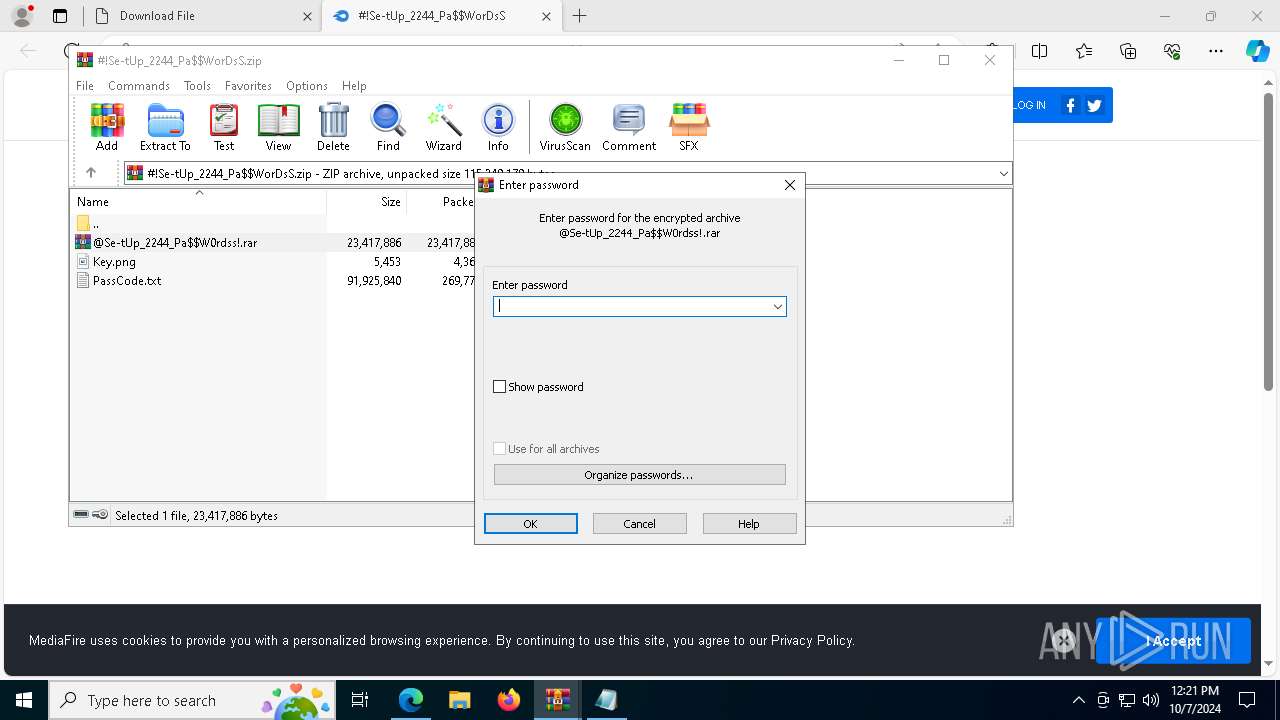Open Firefox from the taskbar
Screen dimensions: 1280x720
coord(509,700)
